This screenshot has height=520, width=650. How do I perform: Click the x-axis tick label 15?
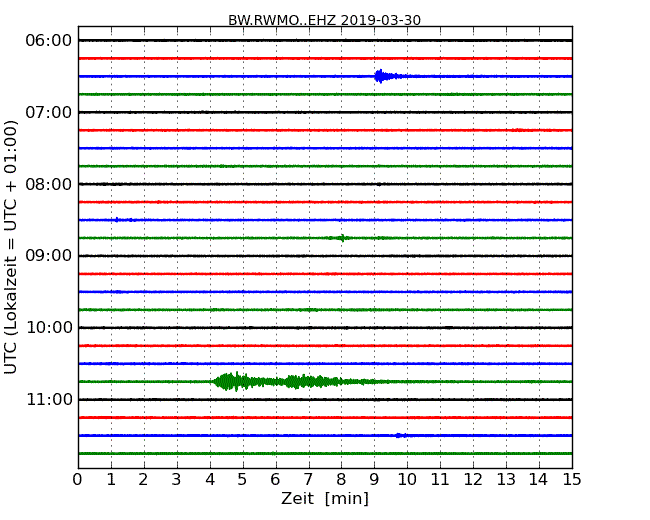coord(572,480)
